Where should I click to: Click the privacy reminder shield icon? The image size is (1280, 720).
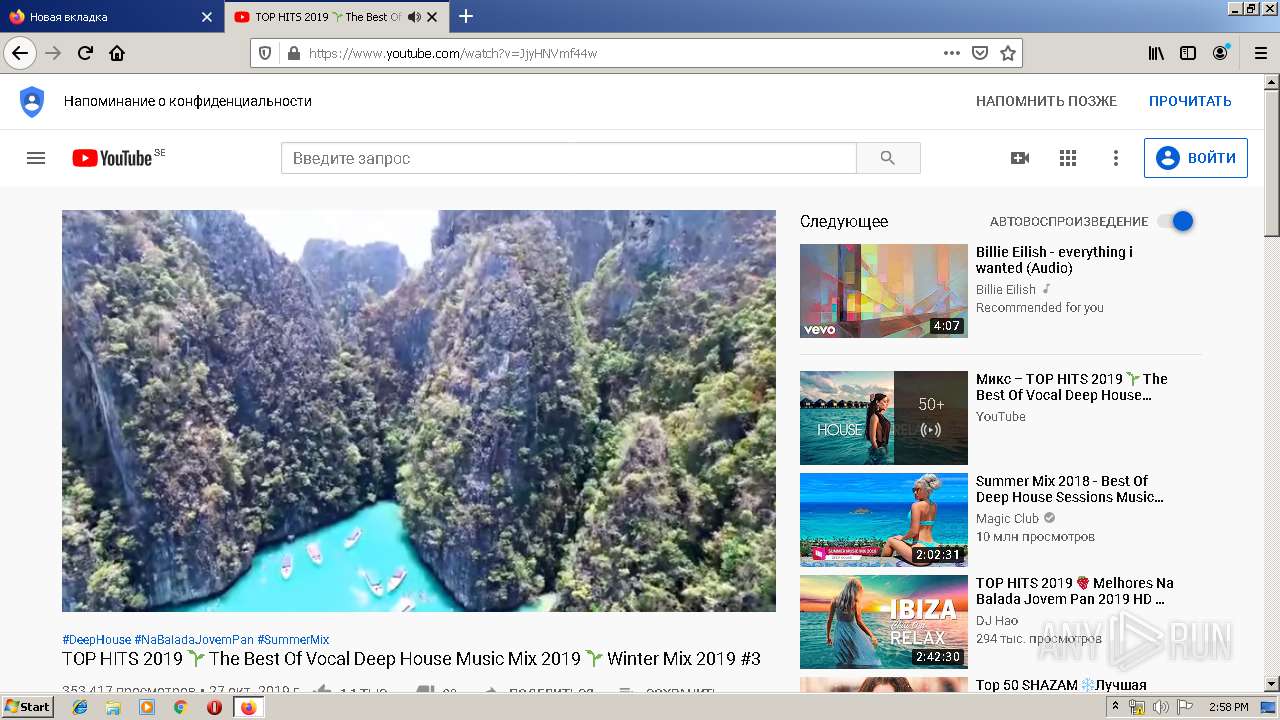point(32,101)
